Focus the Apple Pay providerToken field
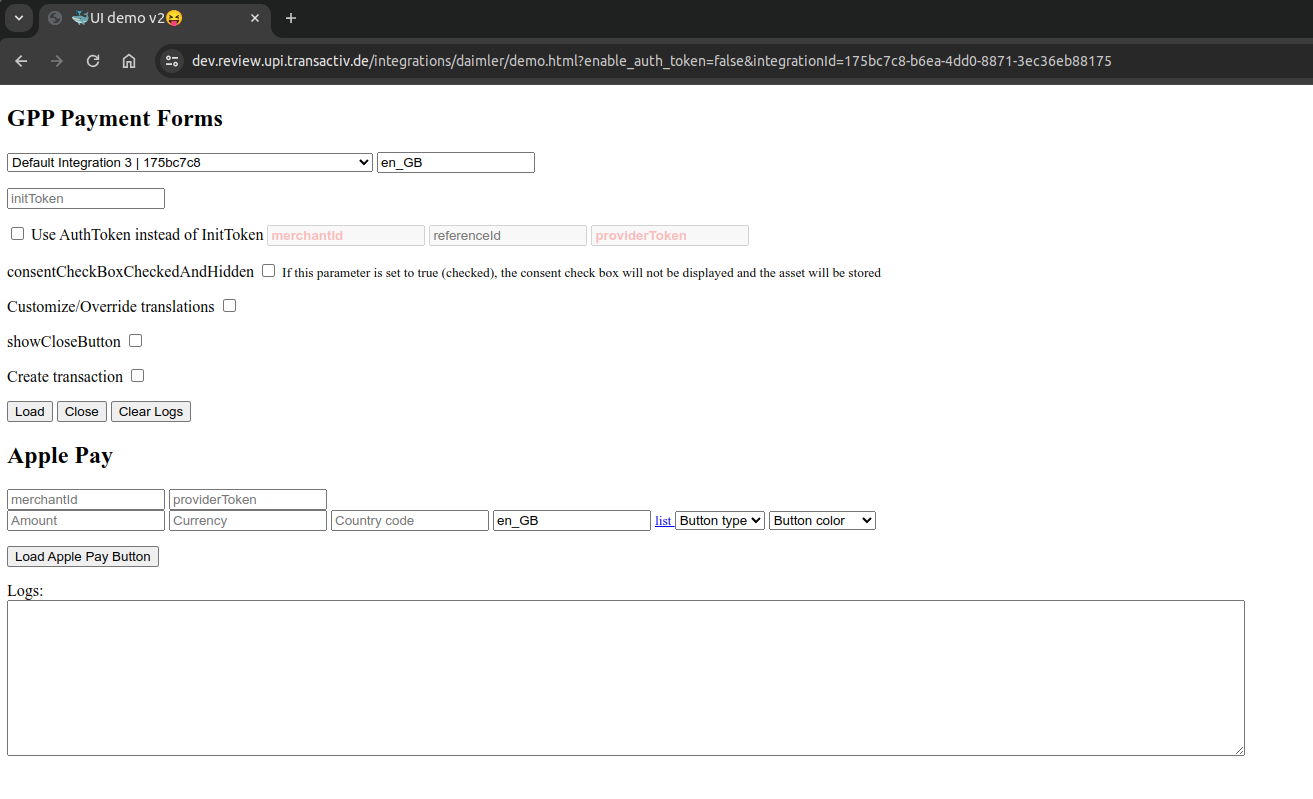The width and height of the screenshot is (1313, 799). coord(248,500)
